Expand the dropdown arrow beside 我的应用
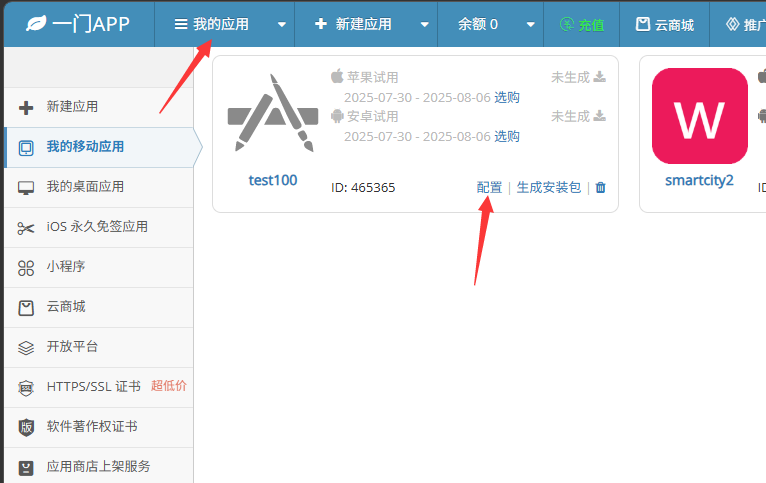 [x=281, y=24]
